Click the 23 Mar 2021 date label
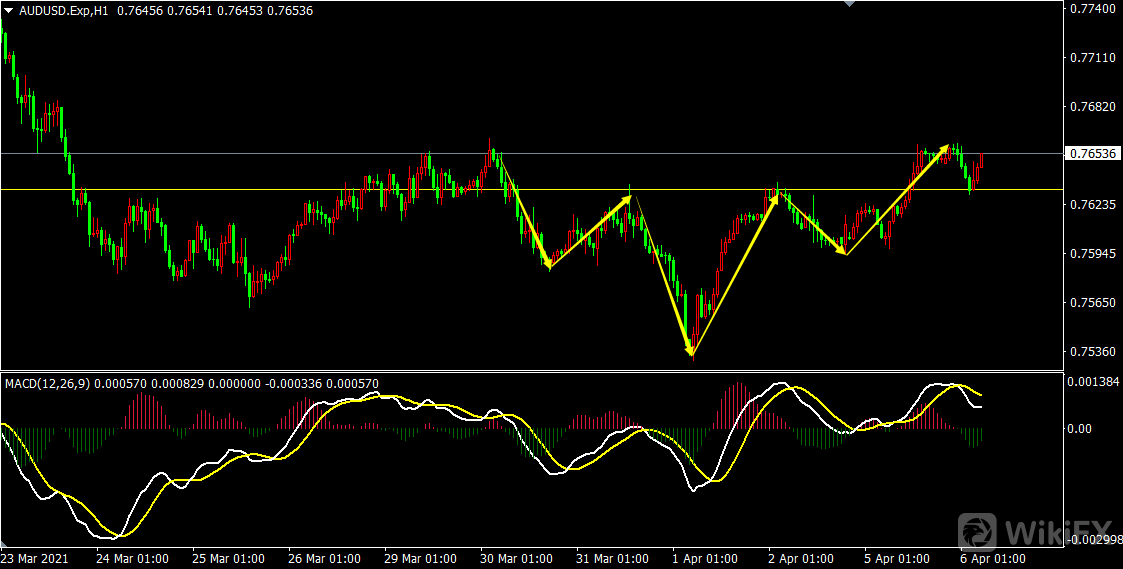 tap(34, 558)
